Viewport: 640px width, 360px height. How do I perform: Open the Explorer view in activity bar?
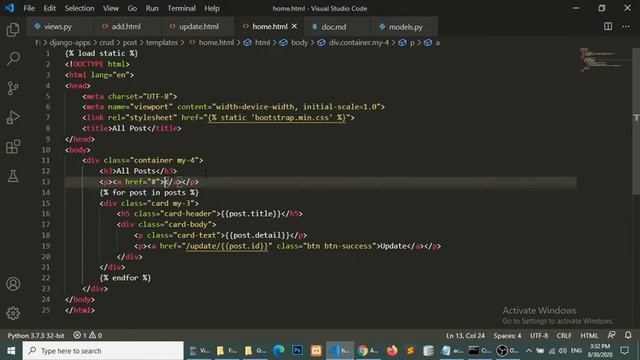(x=13, y=29)
